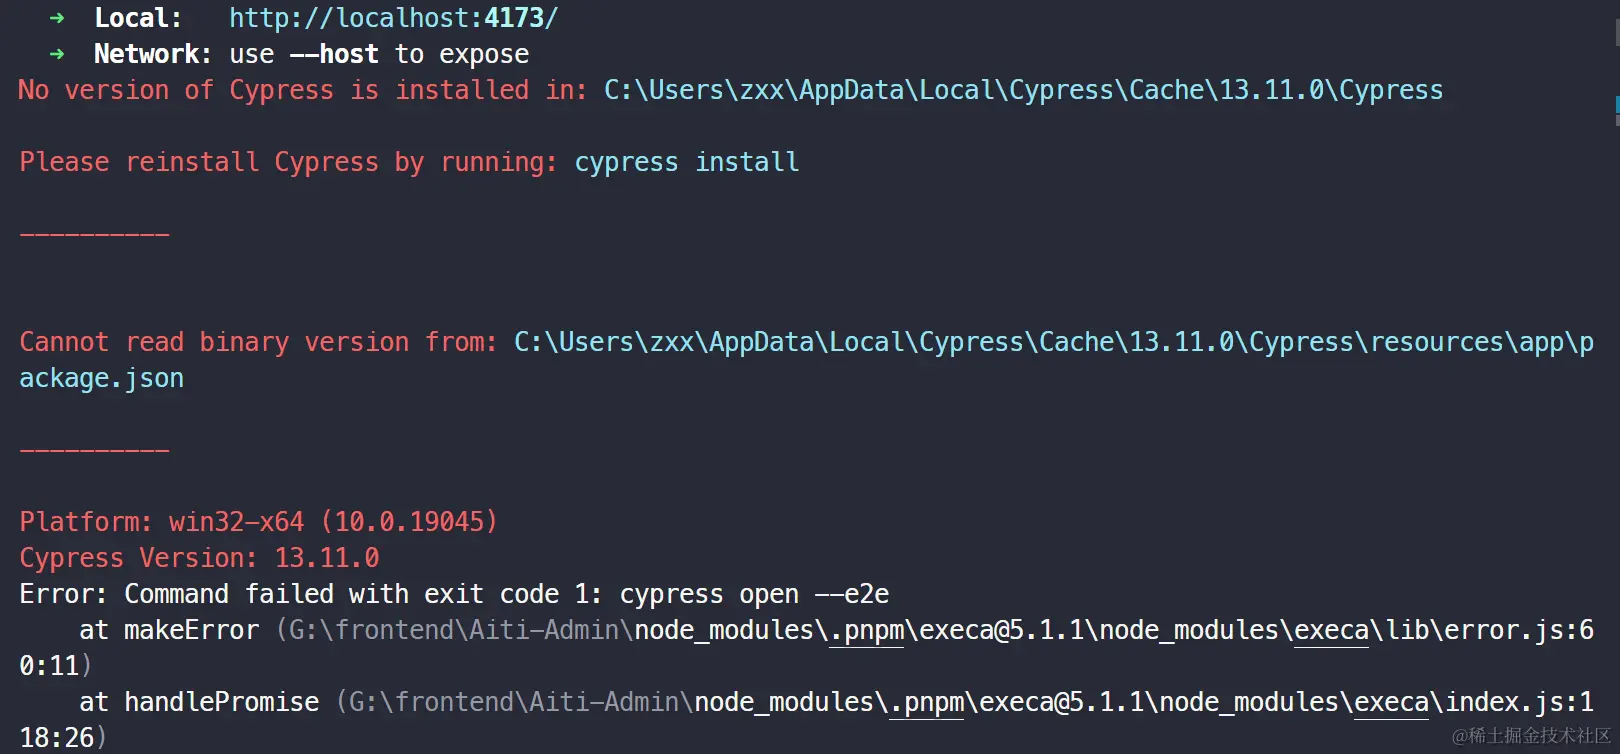Image resolution: width=1620 pixels, height=754 pixels.
Task: Click the 'cypress open --e2e' command text
Action: 754,594
